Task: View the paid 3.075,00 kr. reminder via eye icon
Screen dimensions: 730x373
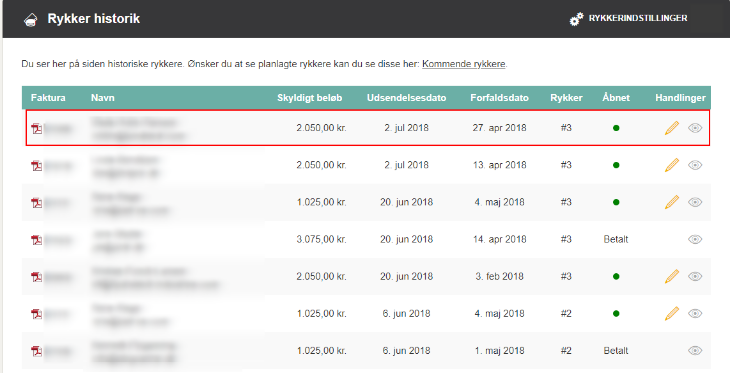Action: [695, 239]
